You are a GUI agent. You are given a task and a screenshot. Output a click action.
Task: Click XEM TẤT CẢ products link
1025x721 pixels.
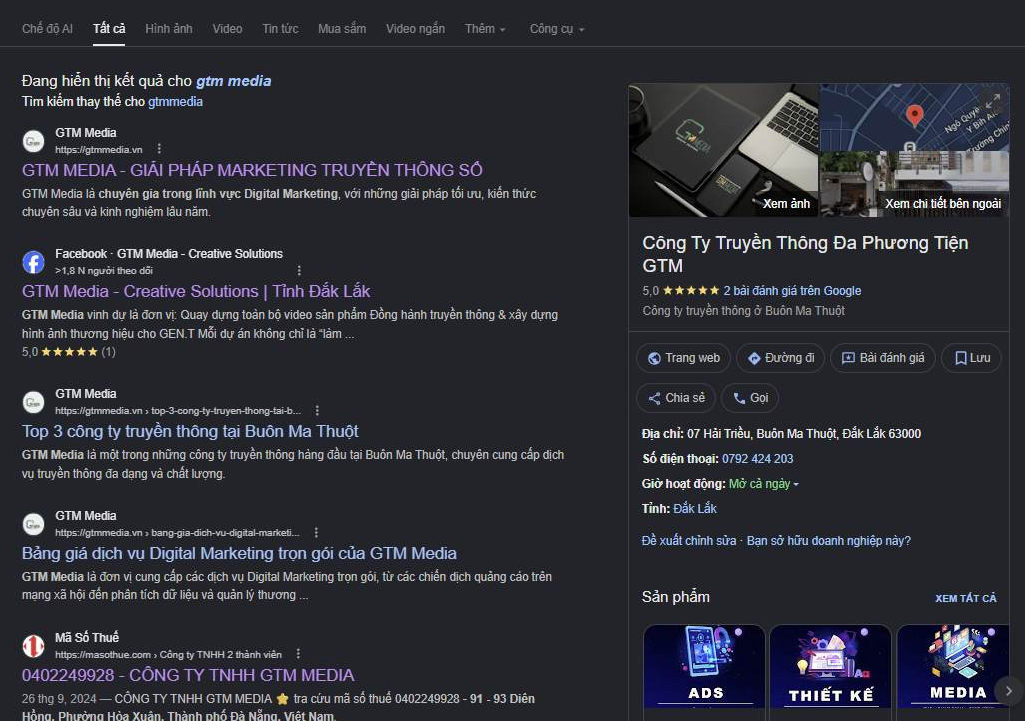pyautogui.click(x=966, y=598)
